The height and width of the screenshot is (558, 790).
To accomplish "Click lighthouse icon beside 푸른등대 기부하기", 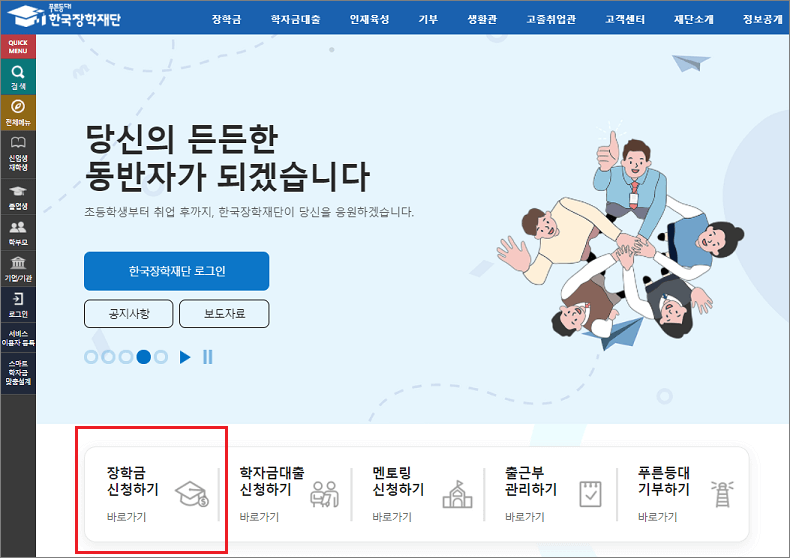I will click(x=722, y=494).
